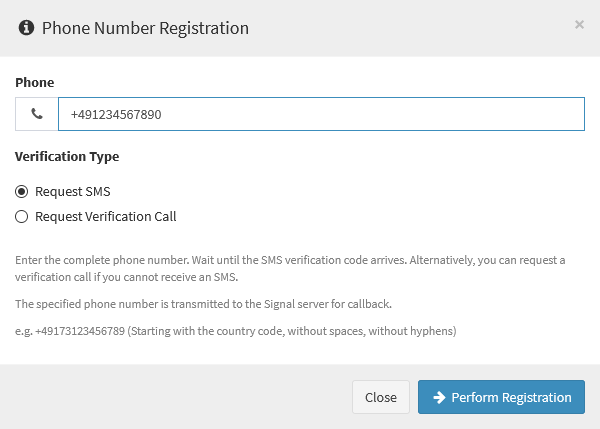Click the Request SMS label text
Viewport: 600px width, 429px height.
(x=73, y=191)
